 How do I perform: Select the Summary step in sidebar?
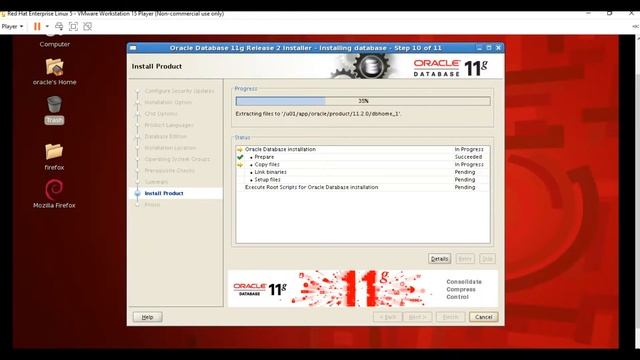coord(156,182)
